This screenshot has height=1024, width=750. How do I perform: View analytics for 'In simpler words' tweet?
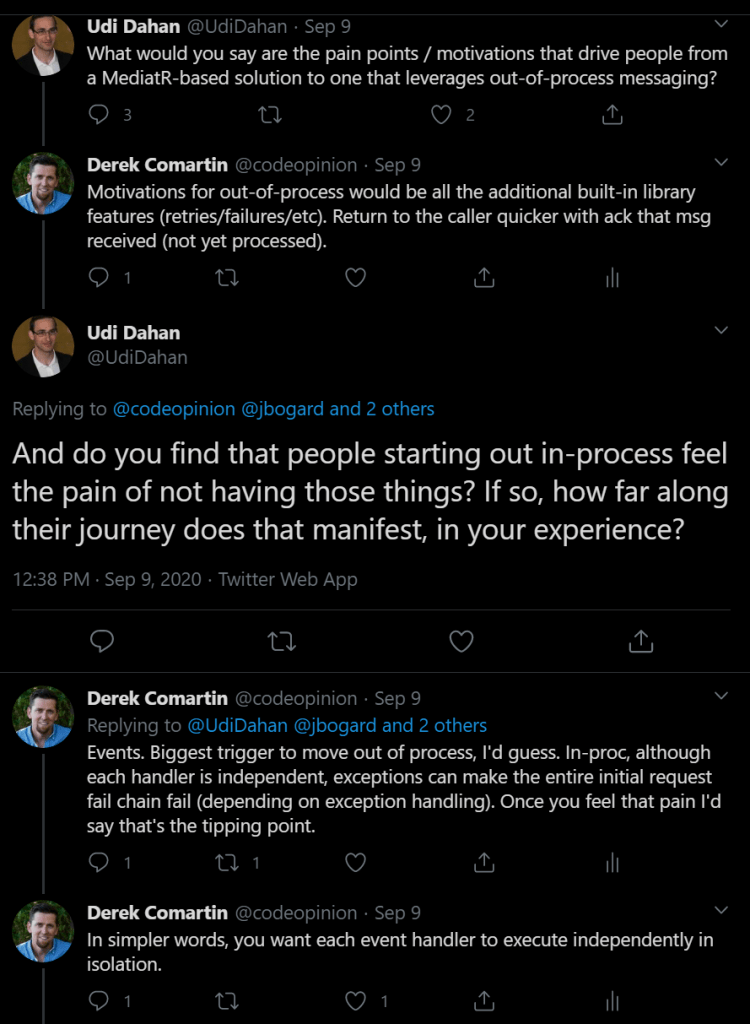[x=612, y=1000]
